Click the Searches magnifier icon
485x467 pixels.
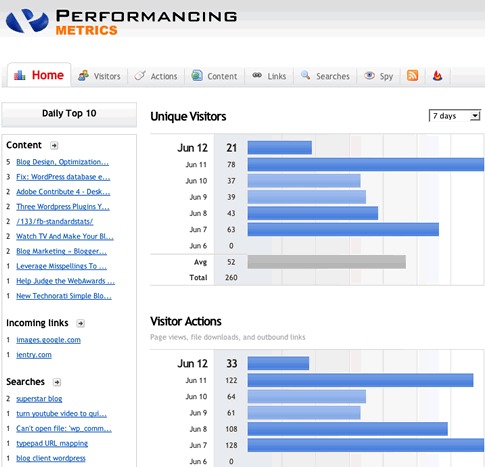(x=305, y=75)
